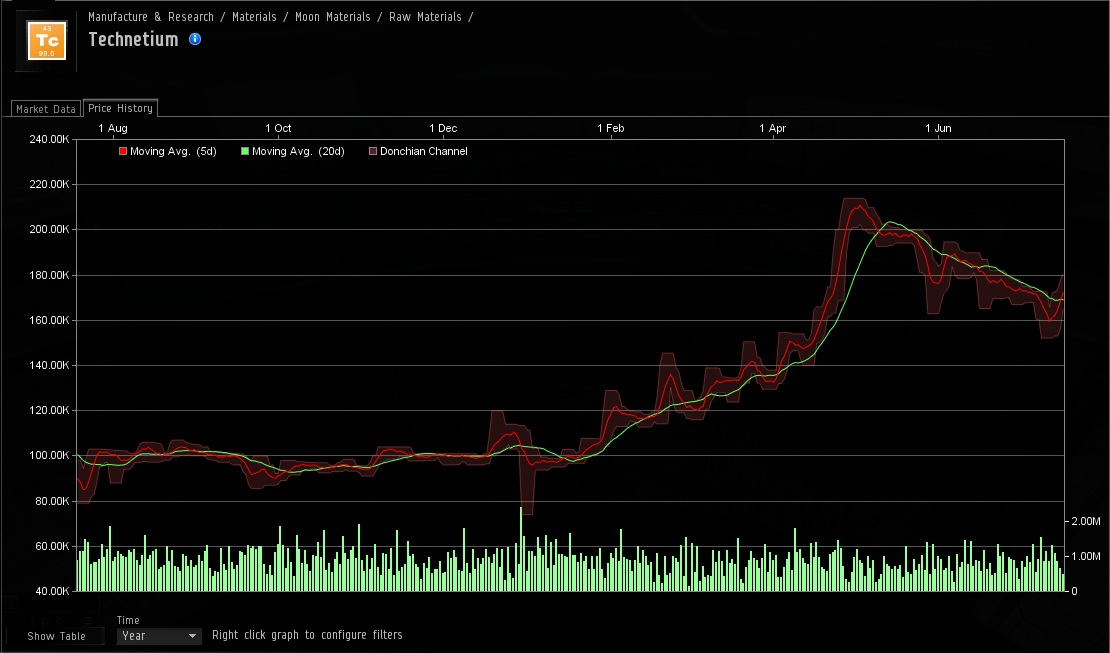Click the 120.00K price axis label
The width and height of the screenshot is (1110, 653).
(x=50, y=410)
